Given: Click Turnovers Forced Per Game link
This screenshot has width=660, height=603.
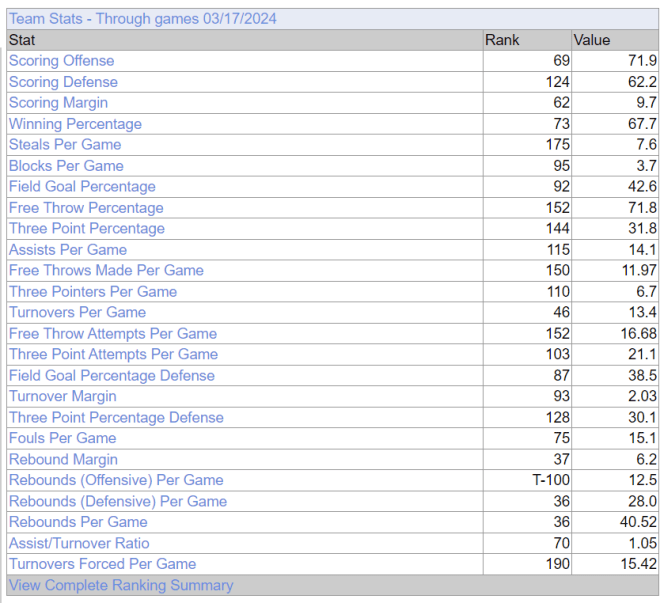Looking at the screenshot, I should click(x=103, y=564).
